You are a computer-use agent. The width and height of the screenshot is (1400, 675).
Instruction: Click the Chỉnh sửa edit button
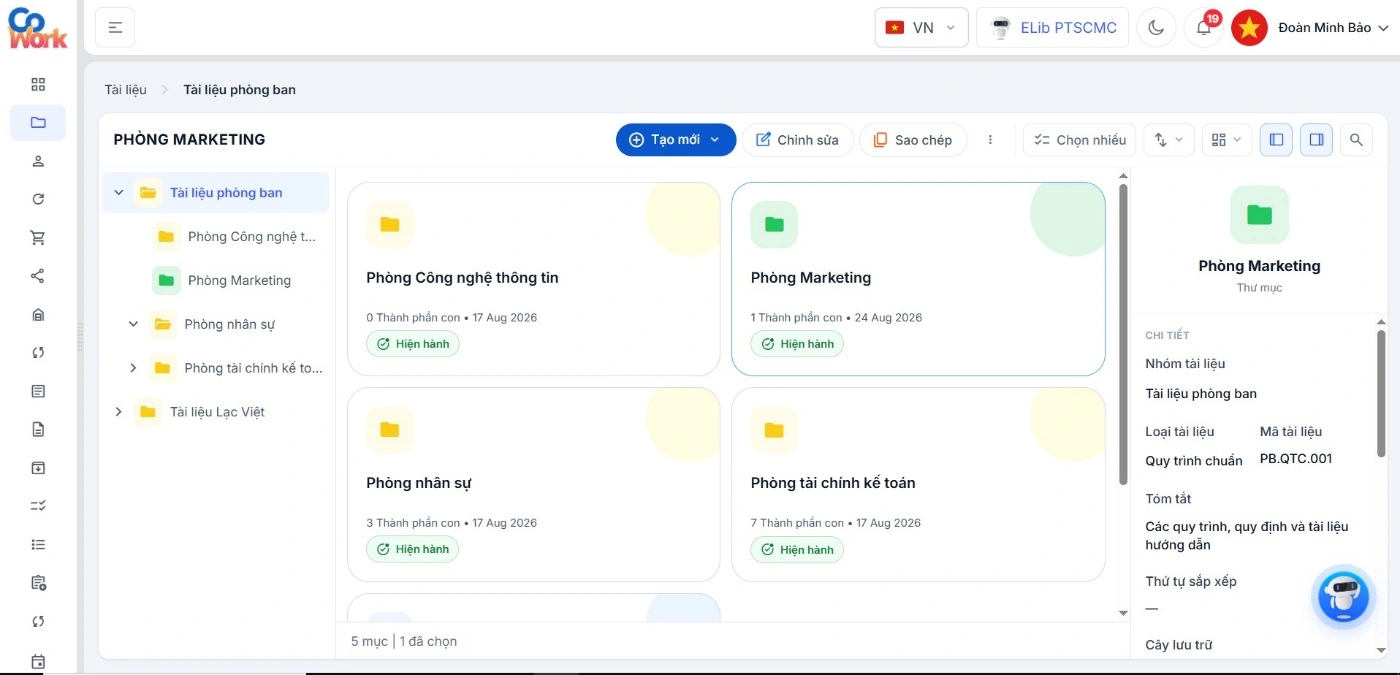tap(797, 140)
